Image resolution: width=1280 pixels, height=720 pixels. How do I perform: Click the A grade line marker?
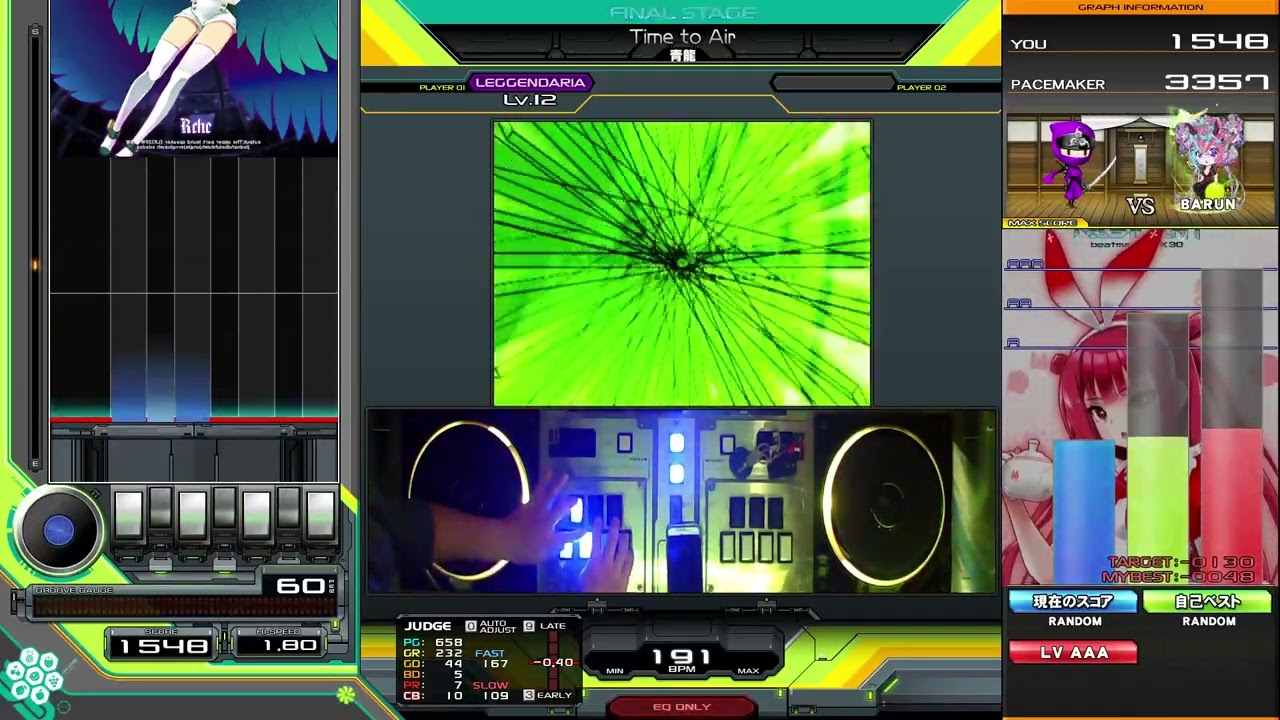pyautogui.click(x=1013, y=343)
